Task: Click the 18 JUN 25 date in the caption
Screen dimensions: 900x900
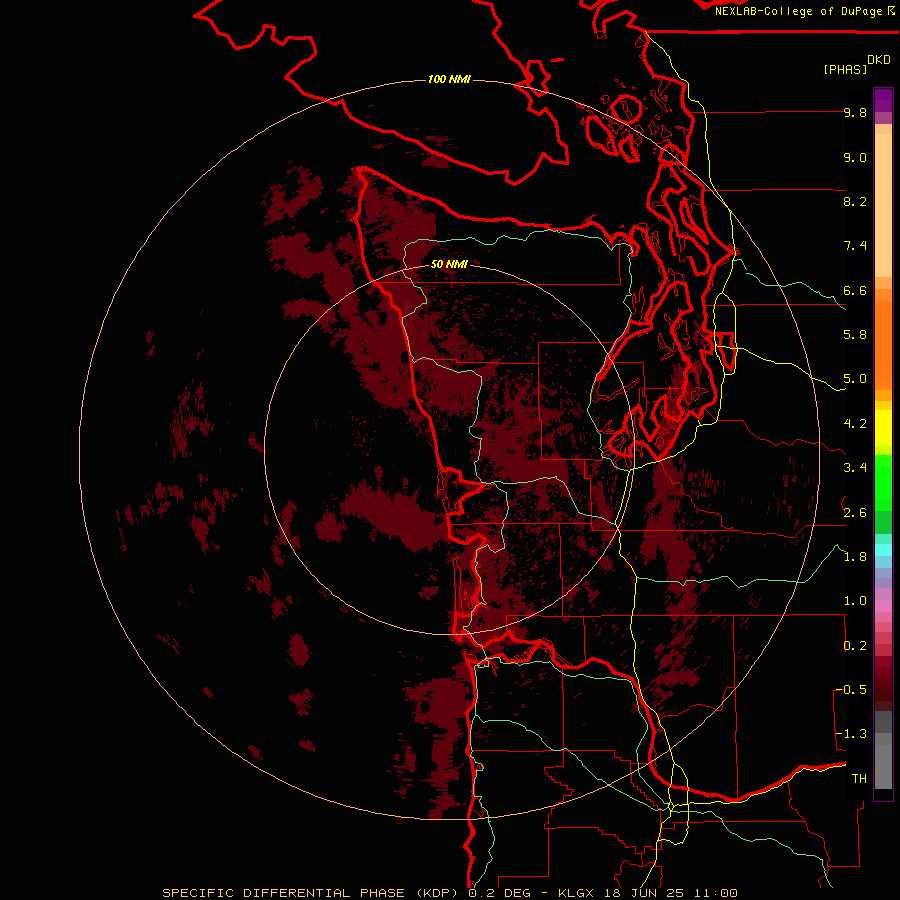Action: coord(645,893)
